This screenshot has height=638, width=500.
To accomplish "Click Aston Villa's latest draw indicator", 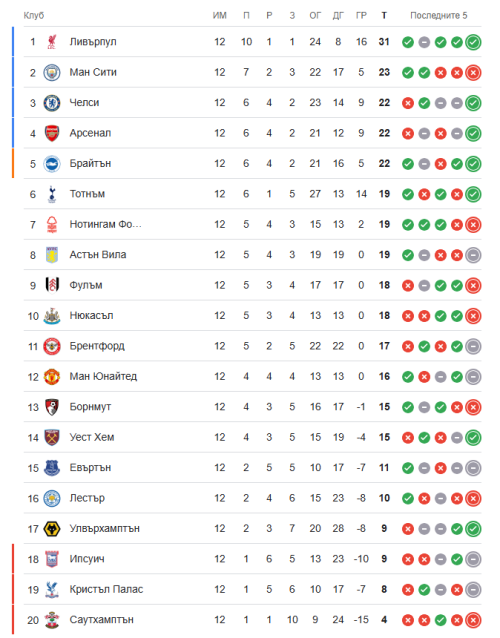I will (x=473, y=255).
